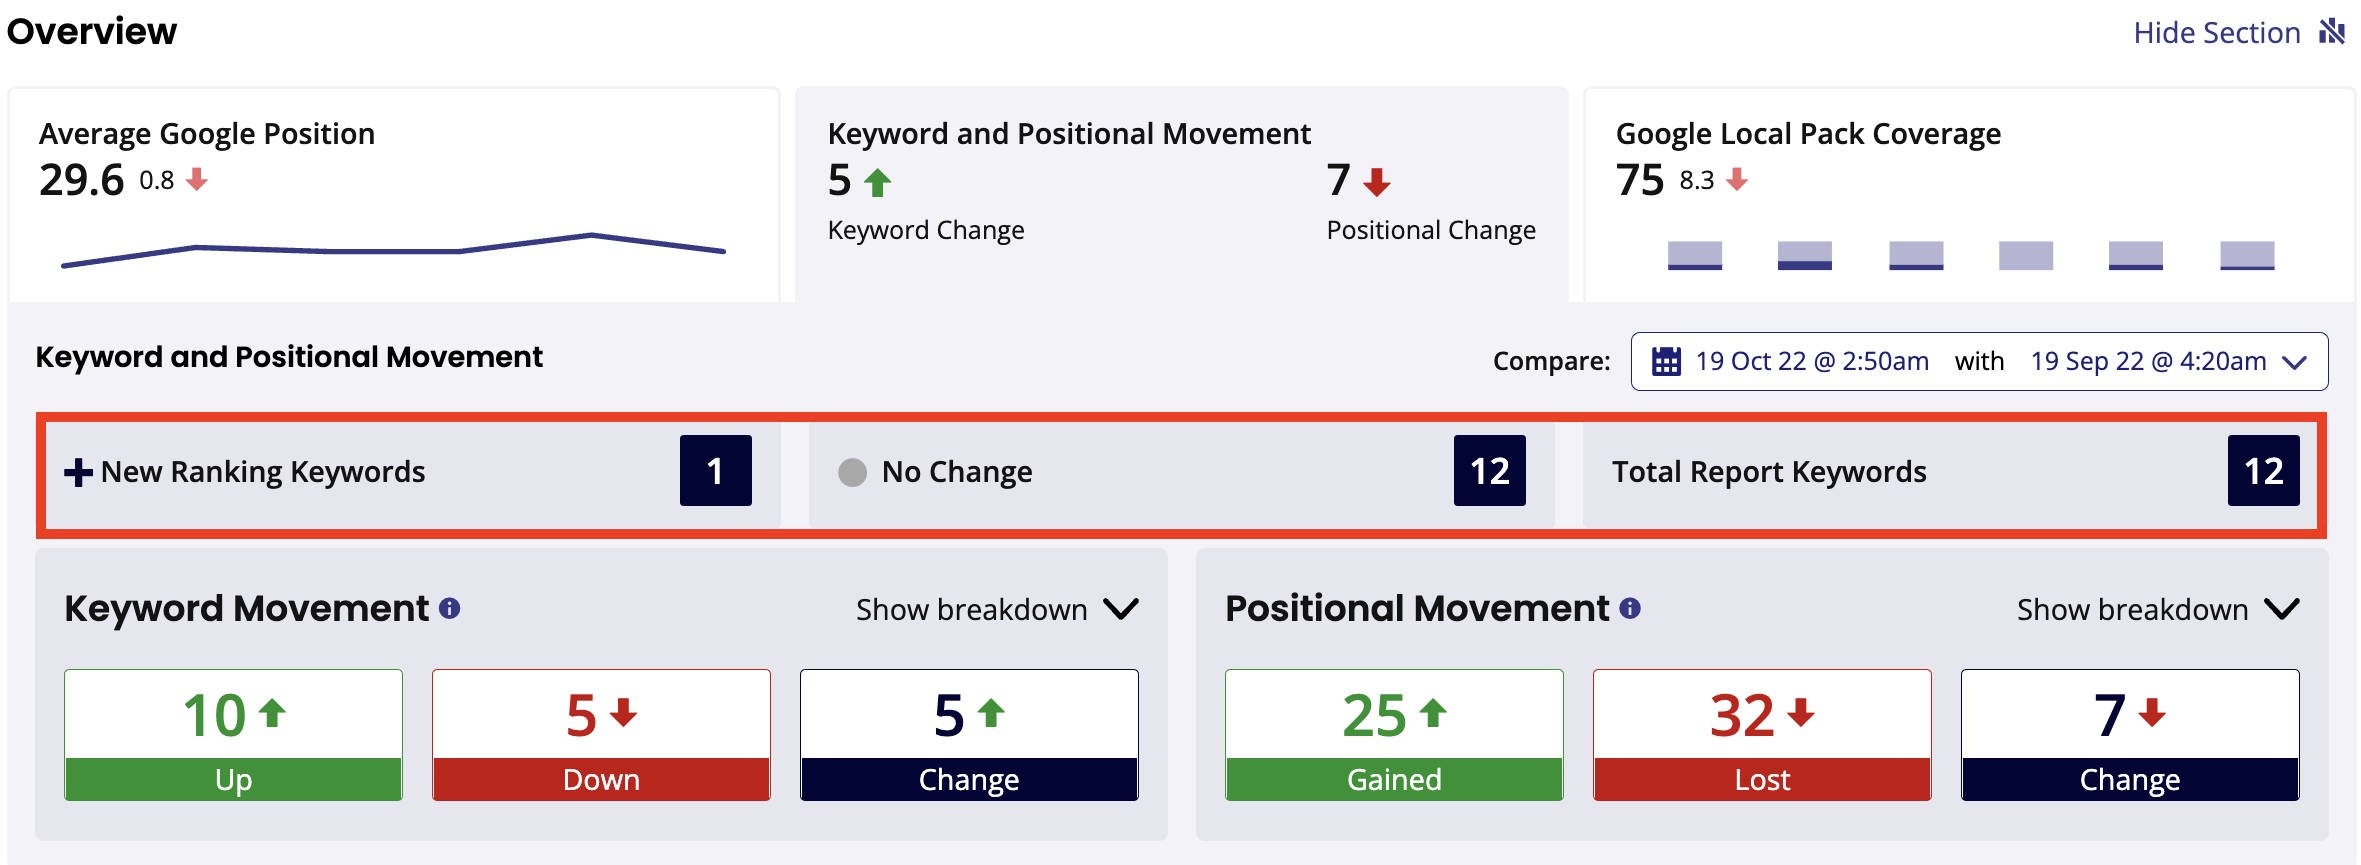2361x865 pixels.
Task: Click the plus icon beside New Ranking Keywords
Action: 78,472
